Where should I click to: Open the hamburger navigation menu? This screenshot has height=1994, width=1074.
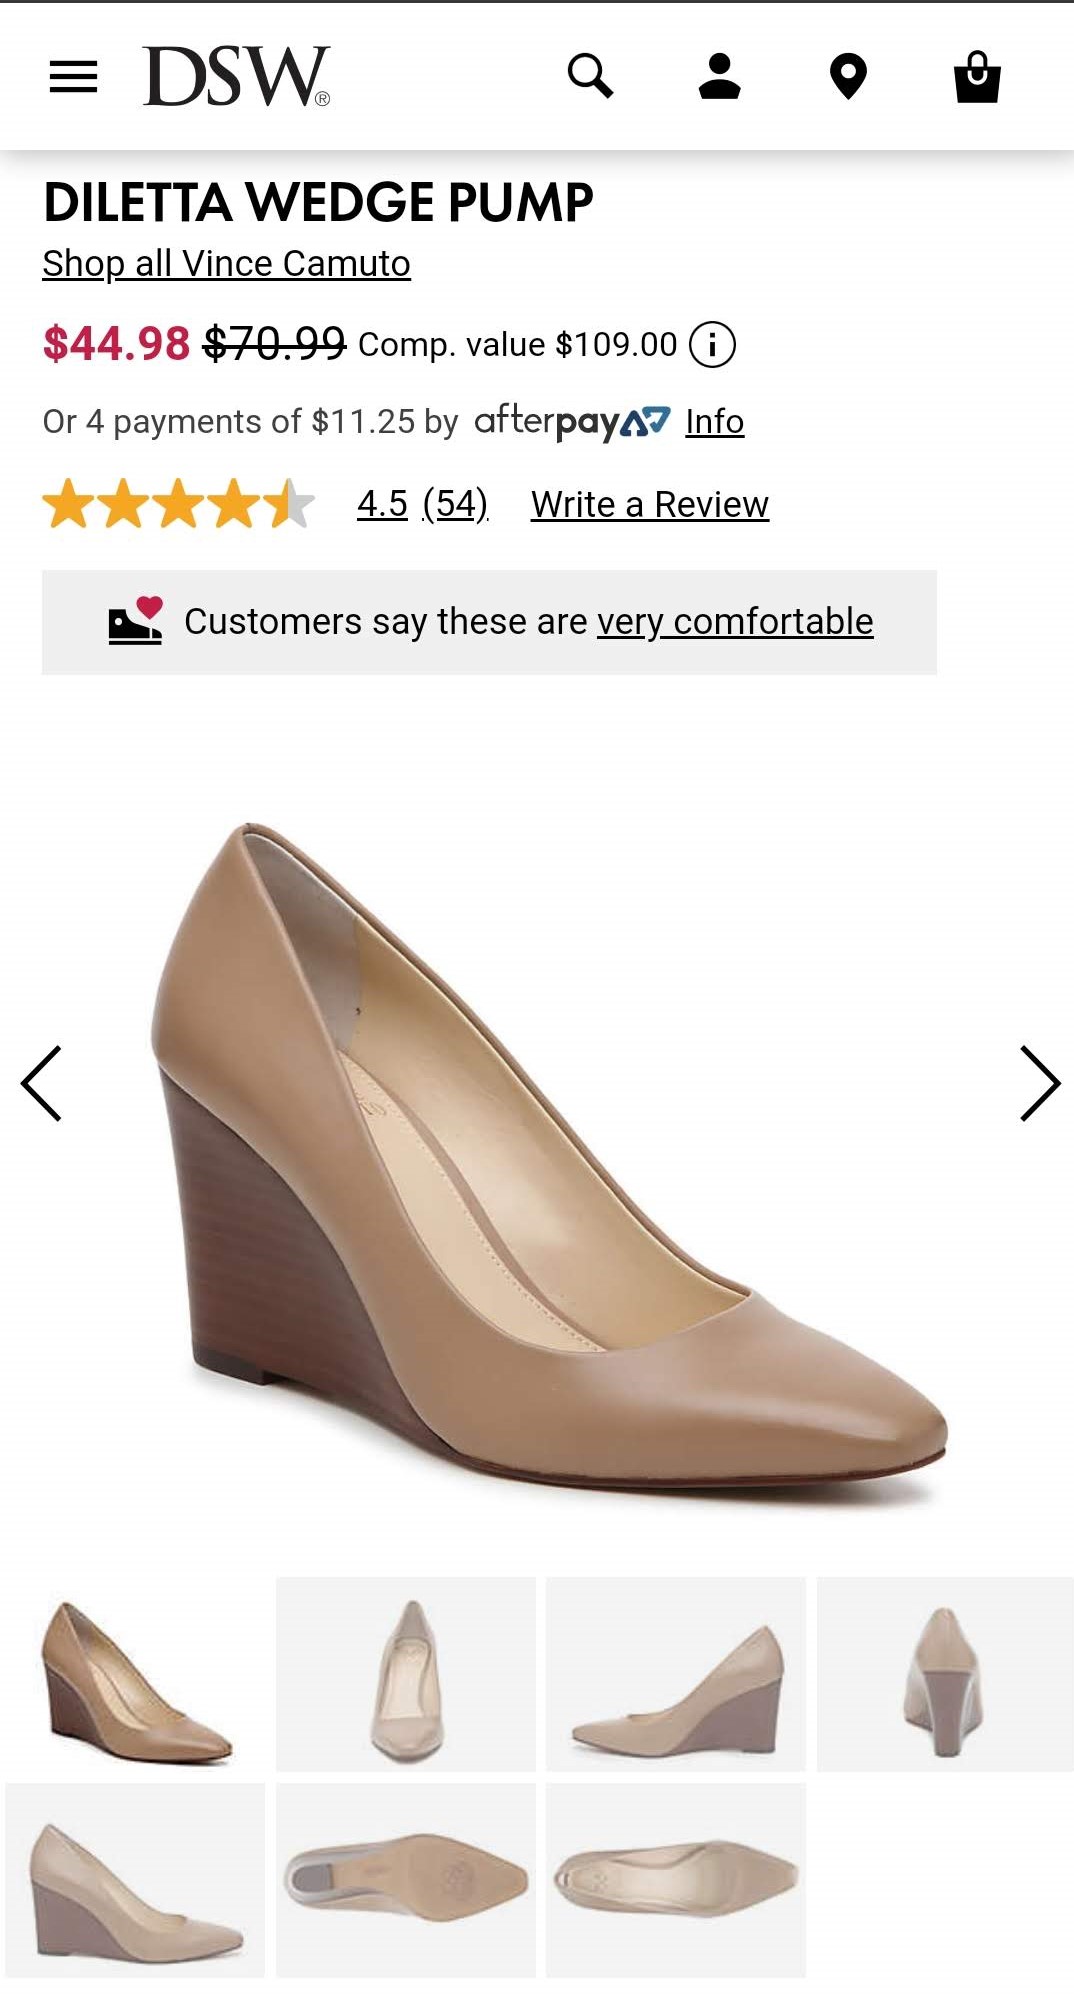[x=74, y=76]
